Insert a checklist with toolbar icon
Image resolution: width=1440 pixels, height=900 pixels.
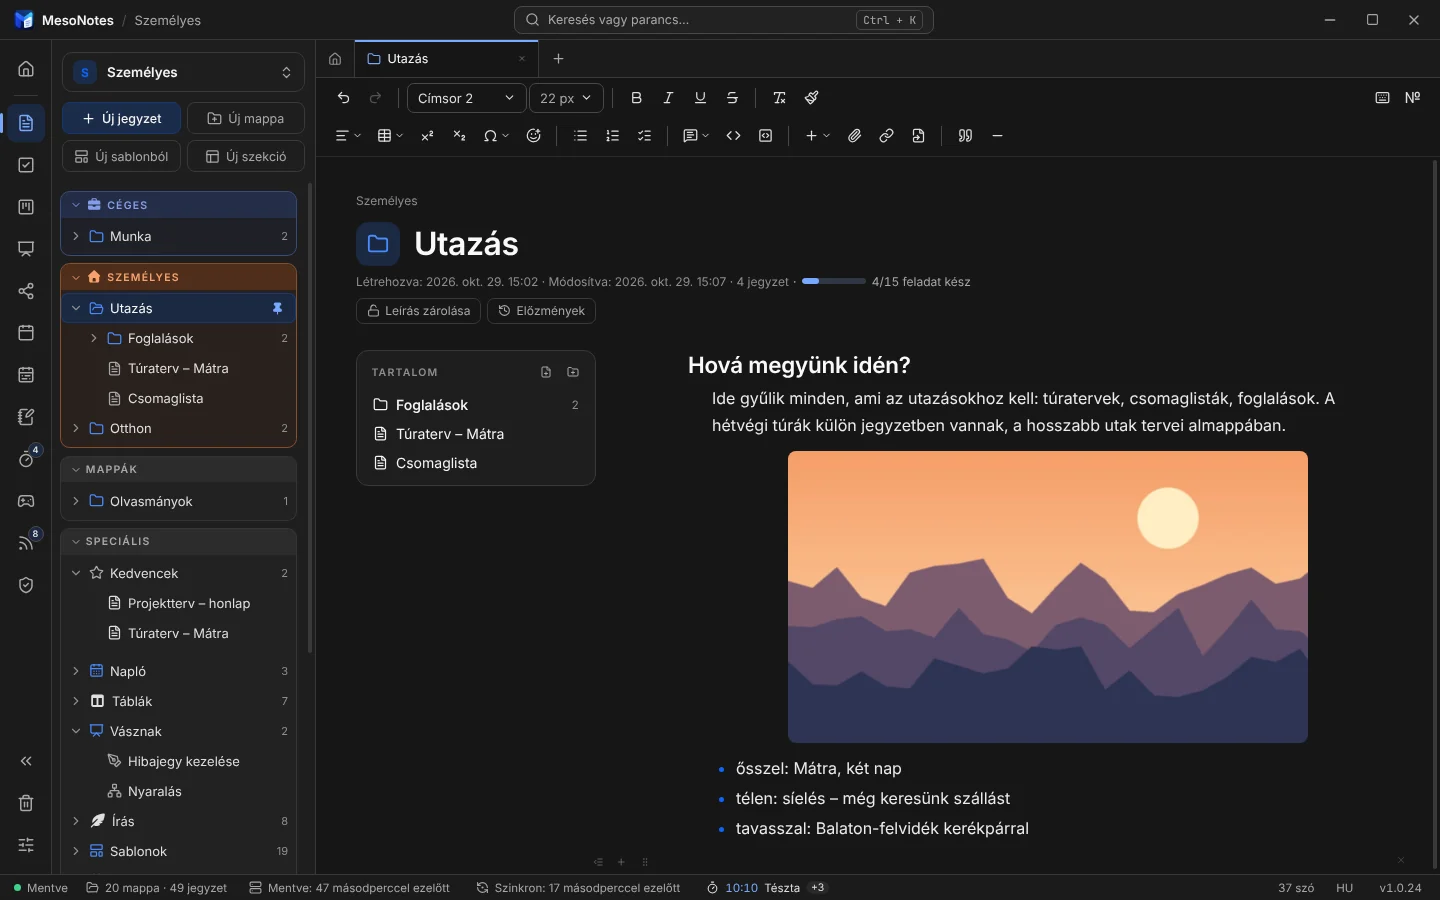(645, 136)
